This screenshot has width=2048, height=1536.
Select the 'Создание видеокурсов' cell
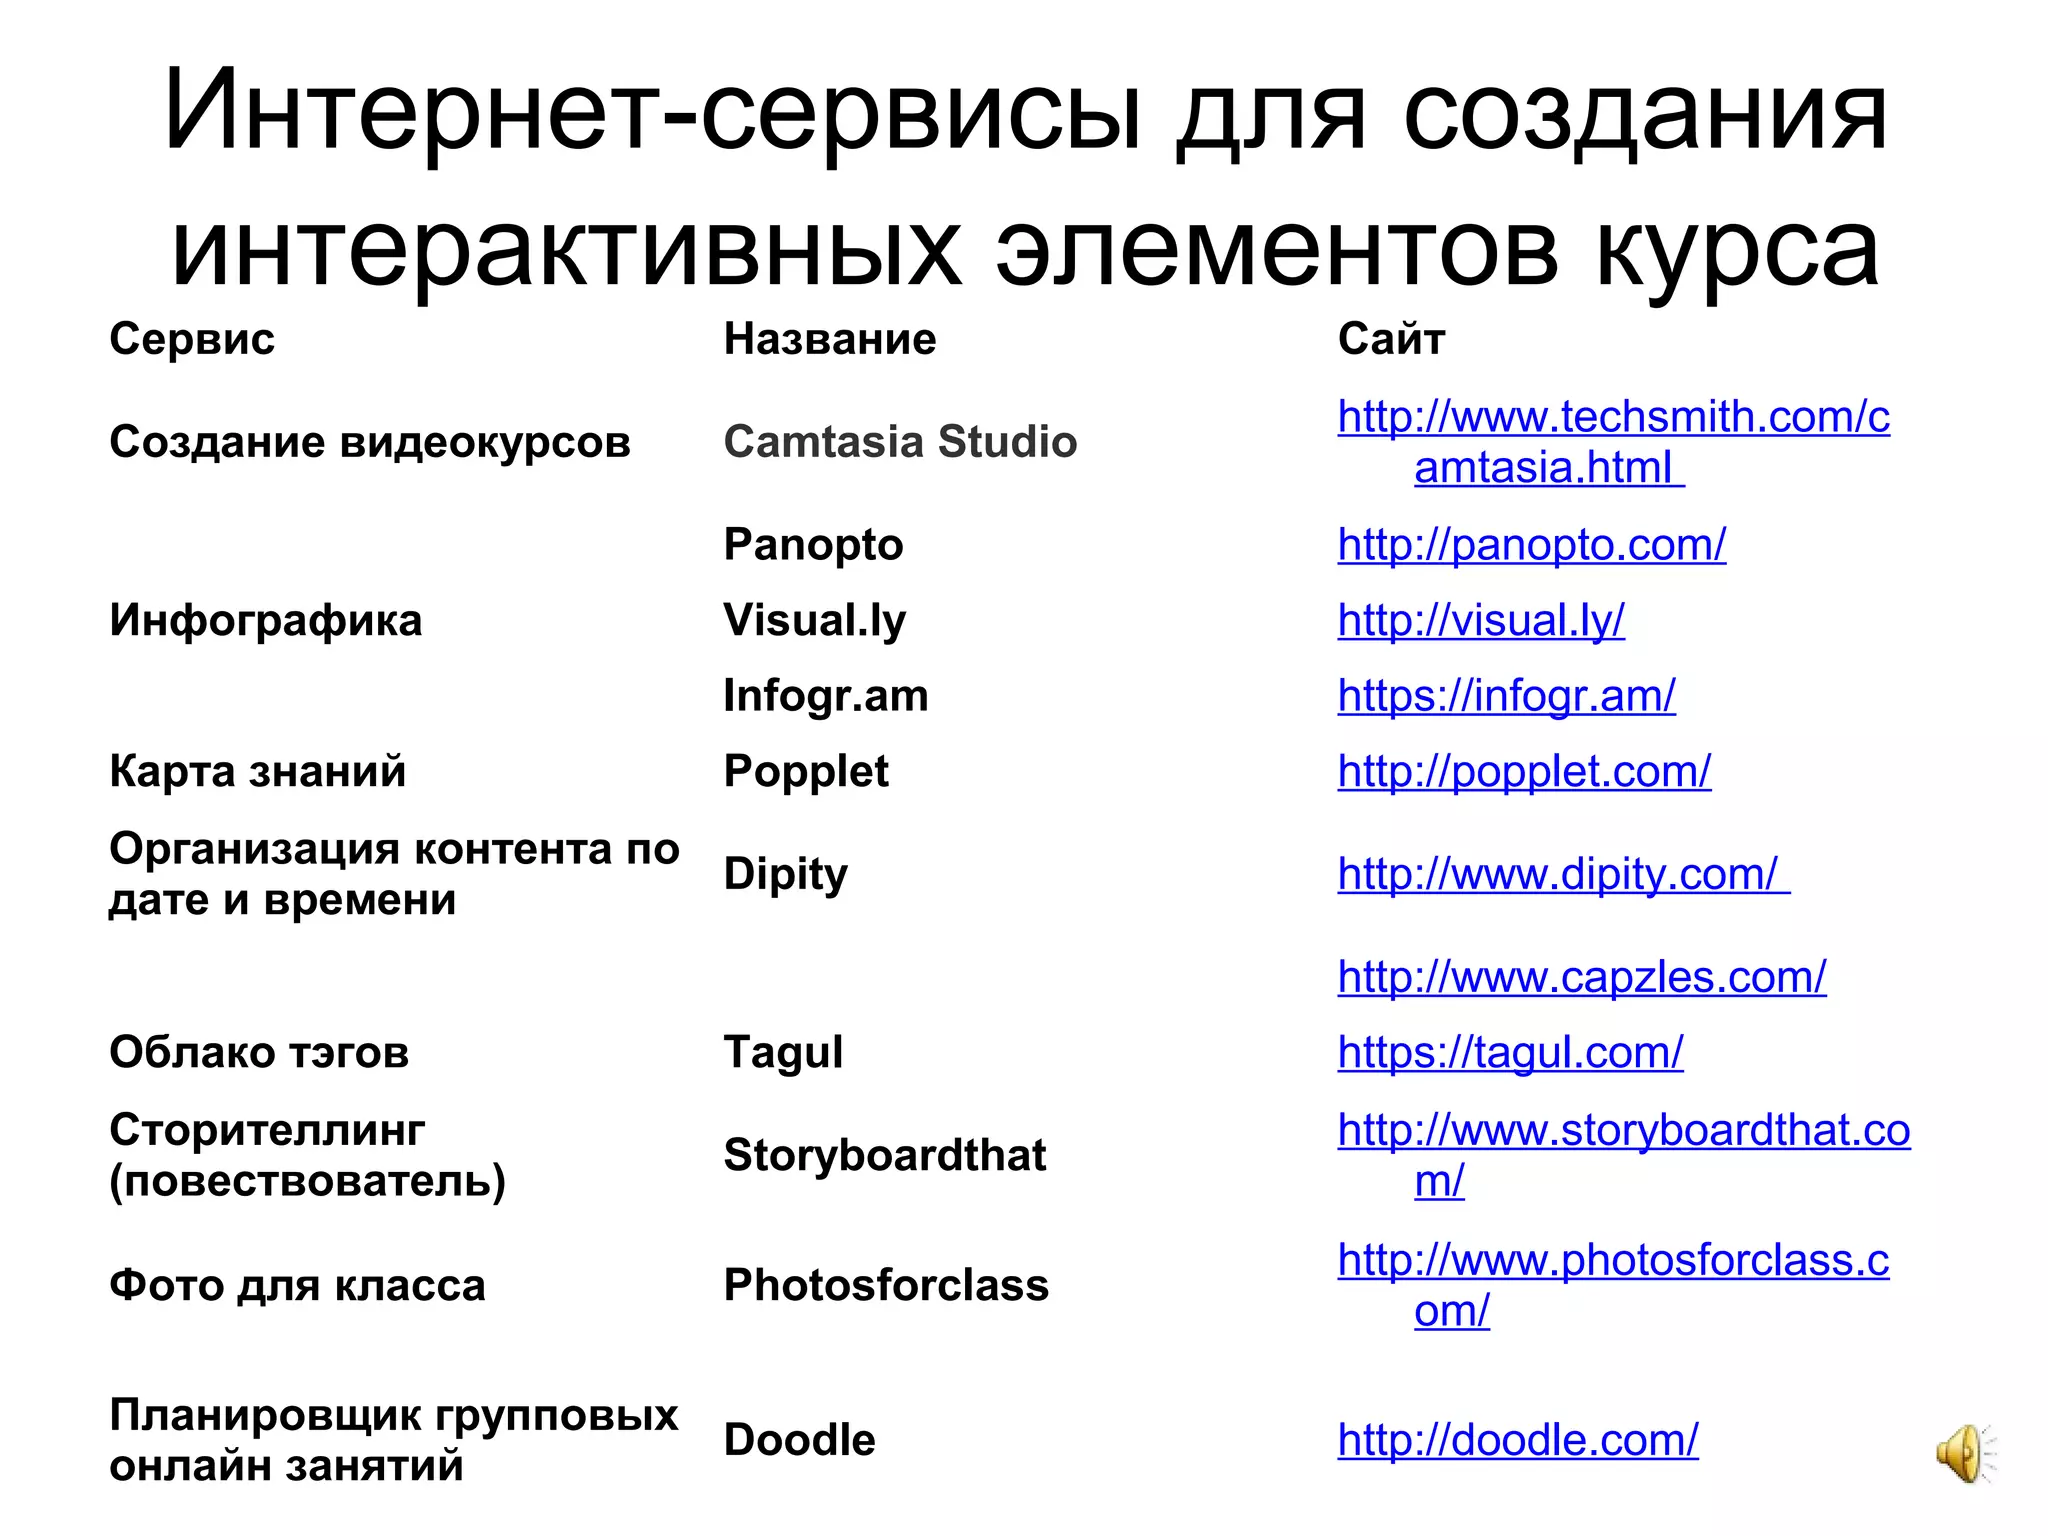(x=369, y=442)
